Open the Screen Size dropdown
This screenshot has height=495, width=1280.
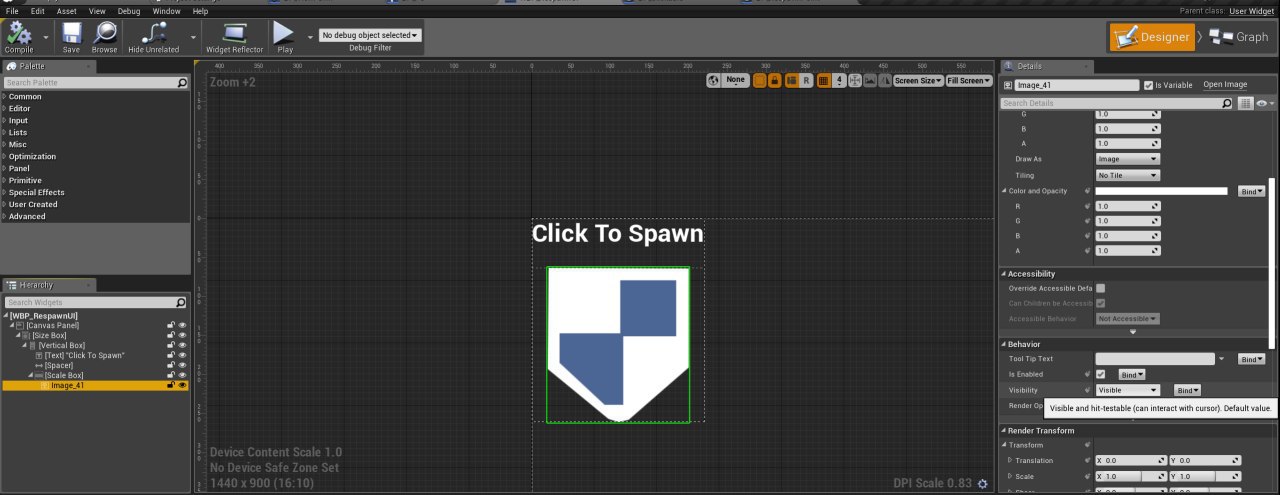coord(918,80)
